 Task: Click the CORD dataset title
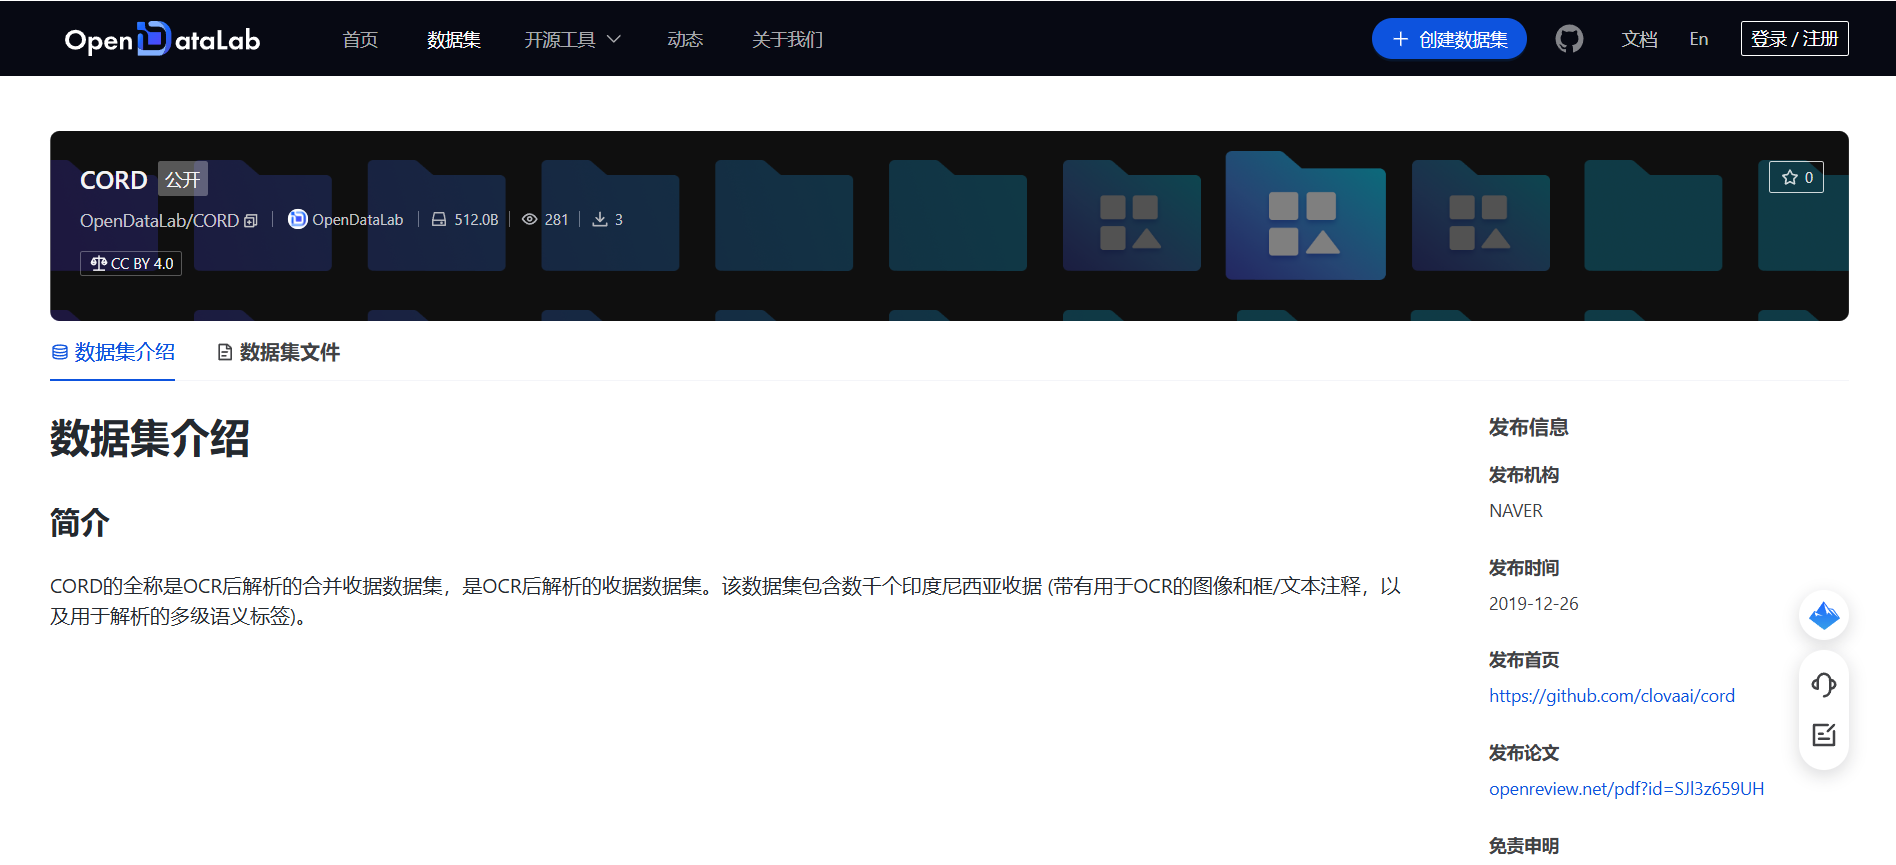[x=114, y=180]
